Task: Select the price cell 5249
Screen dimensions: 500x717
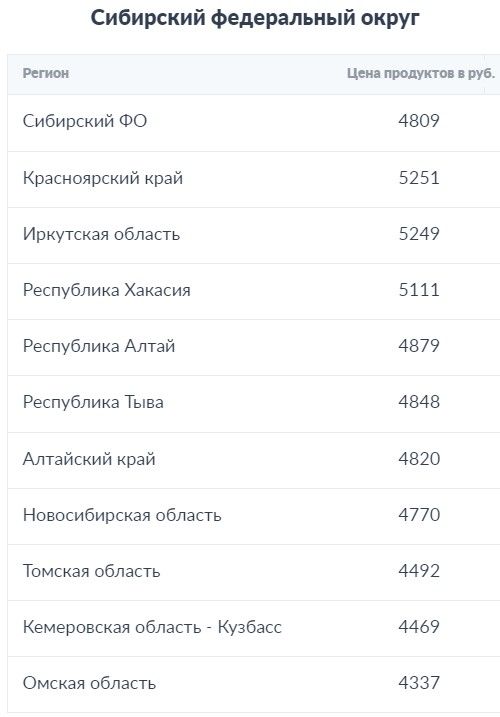Action: pyautogui.click(x=419, y=234)
